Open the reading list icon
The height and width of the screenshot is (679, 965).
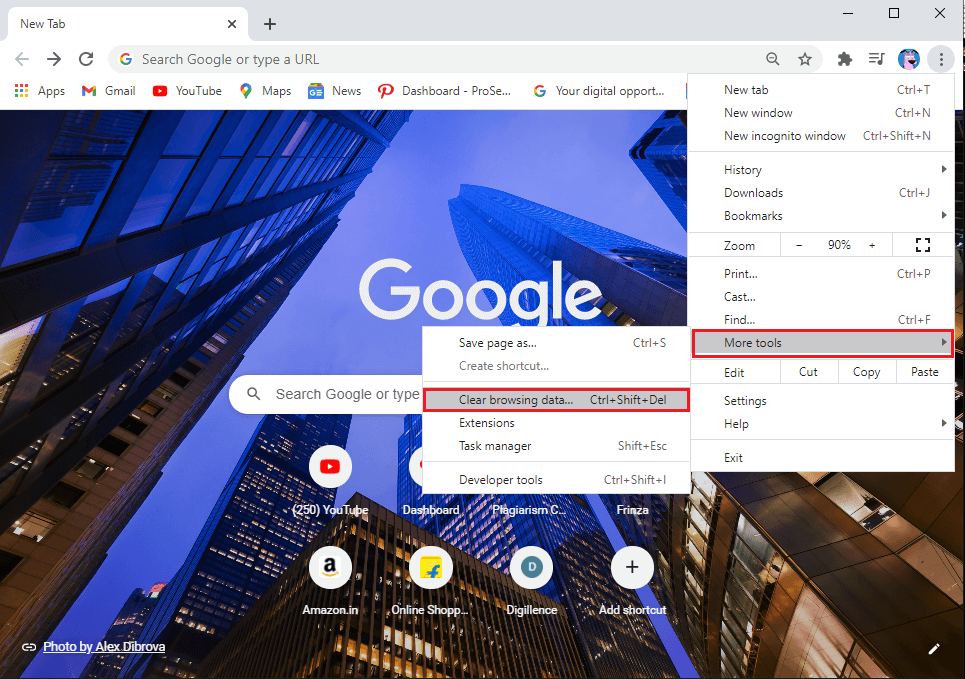coord(876,59)
